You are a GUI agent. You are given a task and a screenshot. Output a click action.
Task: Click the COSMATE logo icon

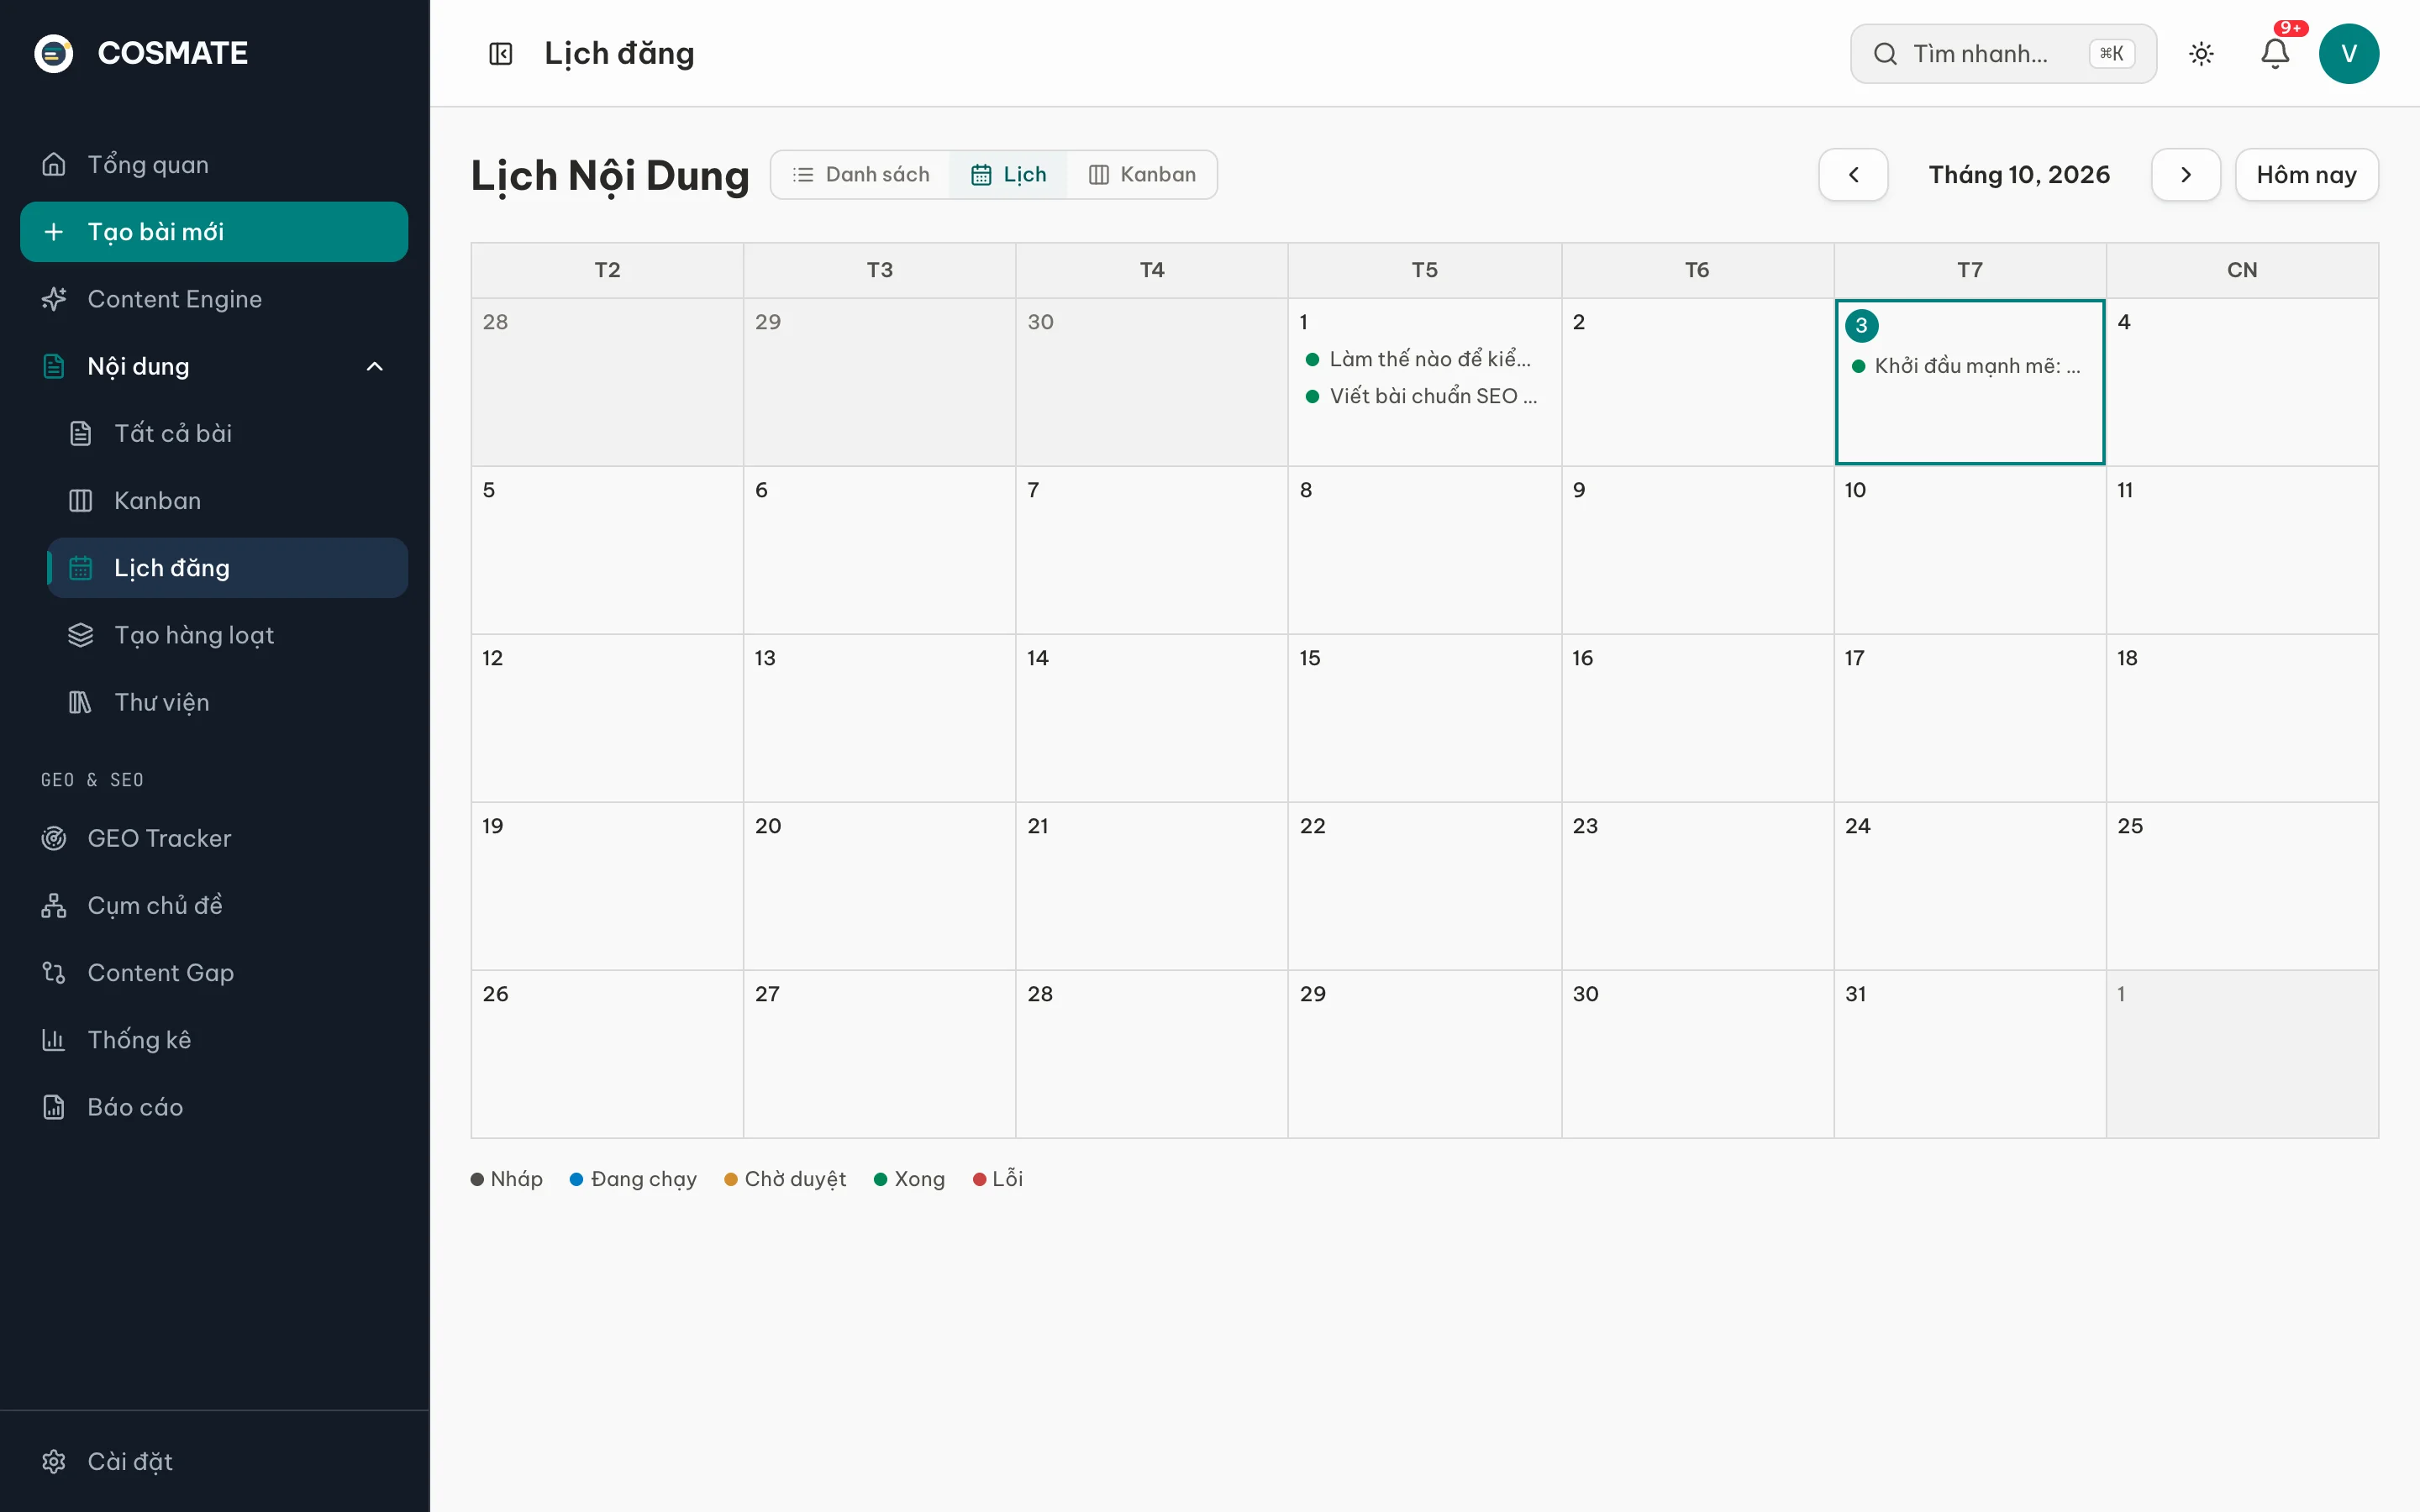click(x=54, y=53)
